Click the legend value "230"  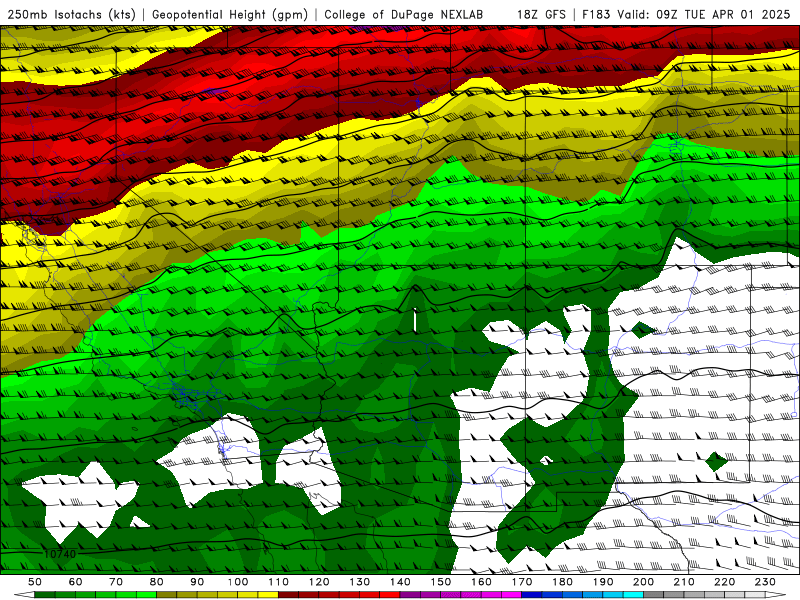point(765,582)
